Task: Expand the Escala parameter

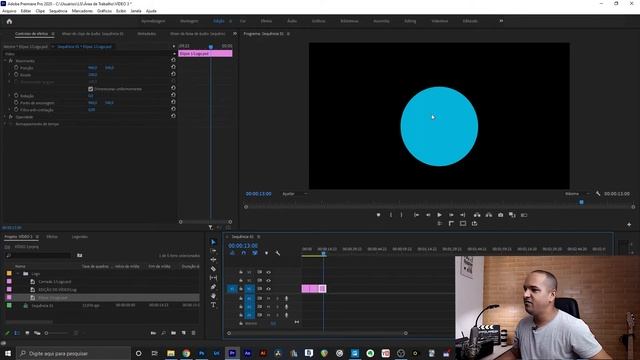Action: [9, 75]
